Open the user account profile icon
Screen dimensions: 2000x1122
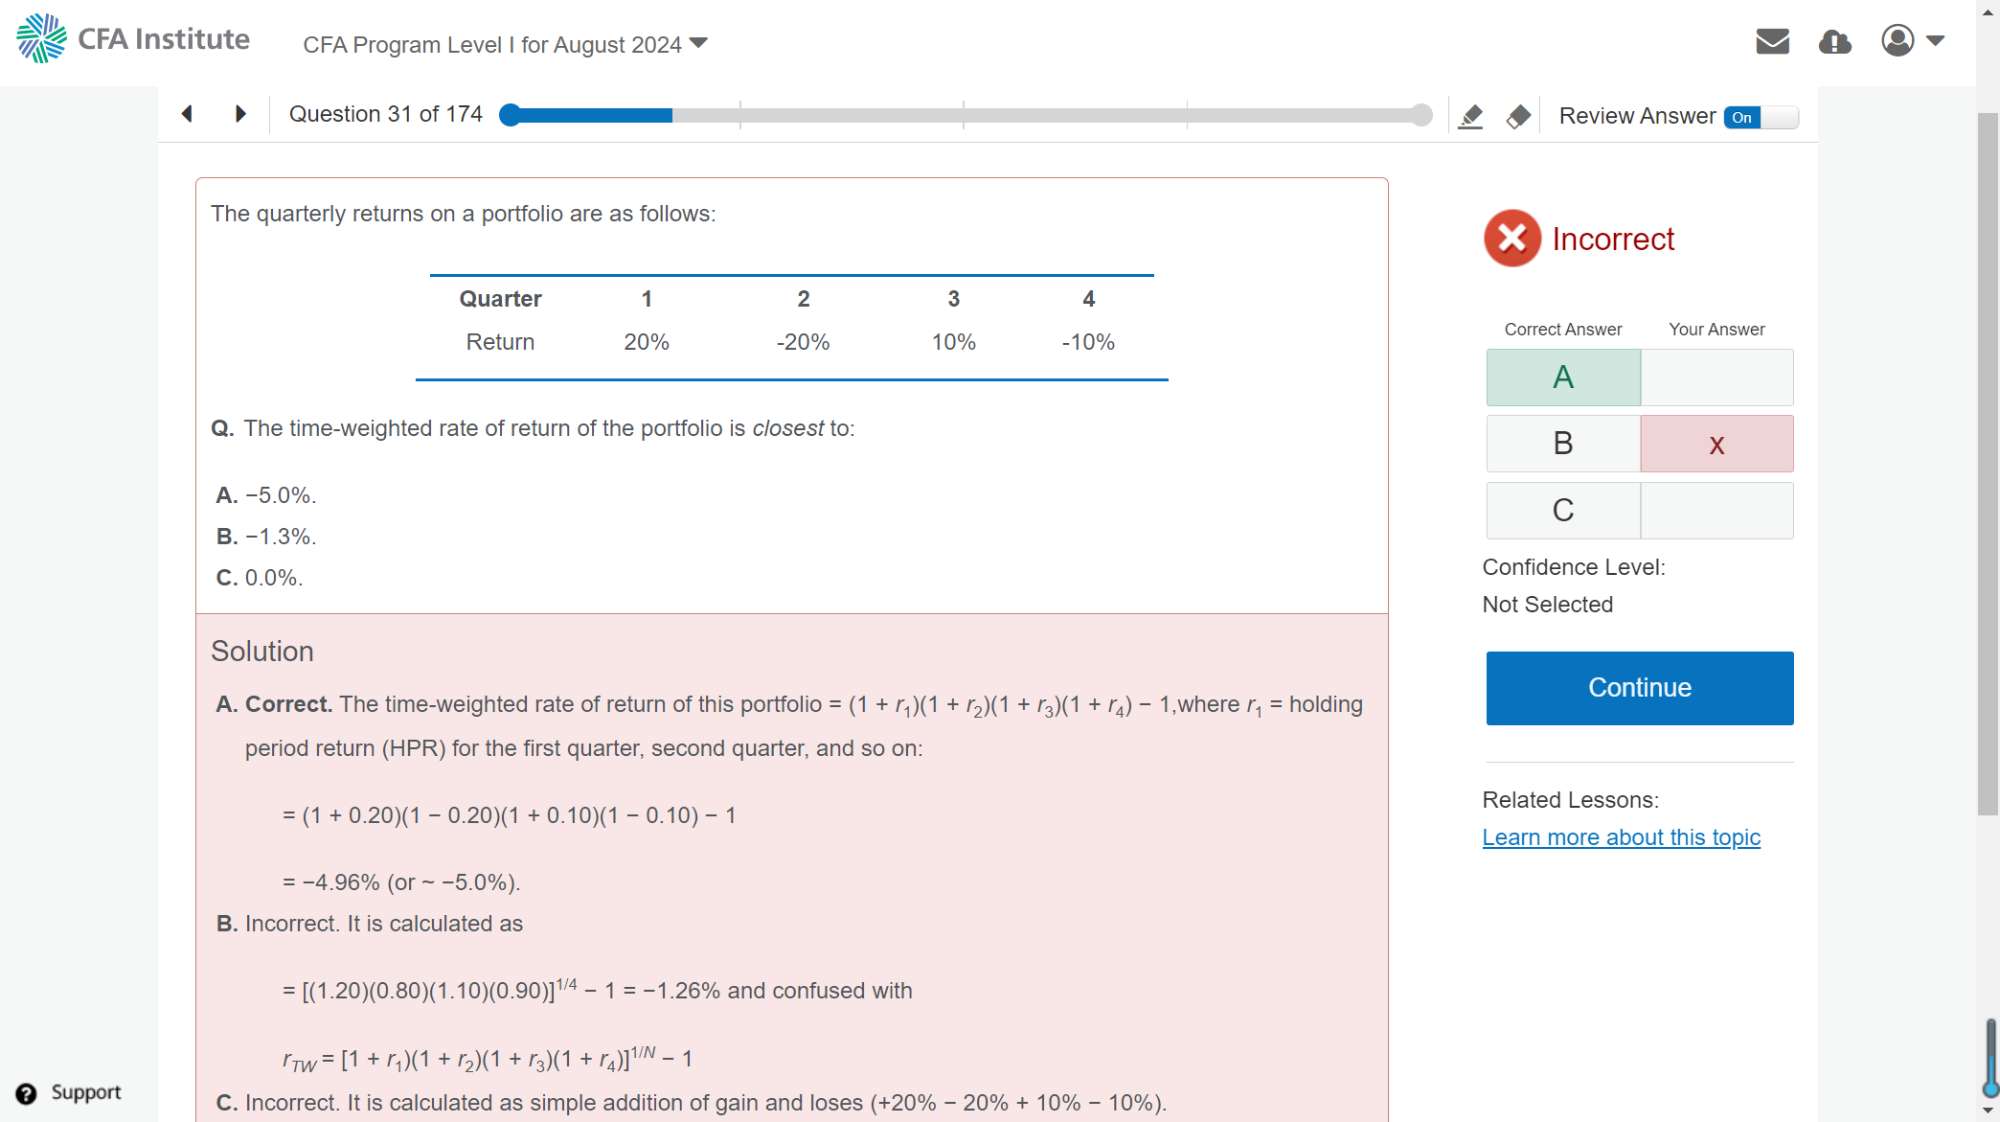point(1897,41)
